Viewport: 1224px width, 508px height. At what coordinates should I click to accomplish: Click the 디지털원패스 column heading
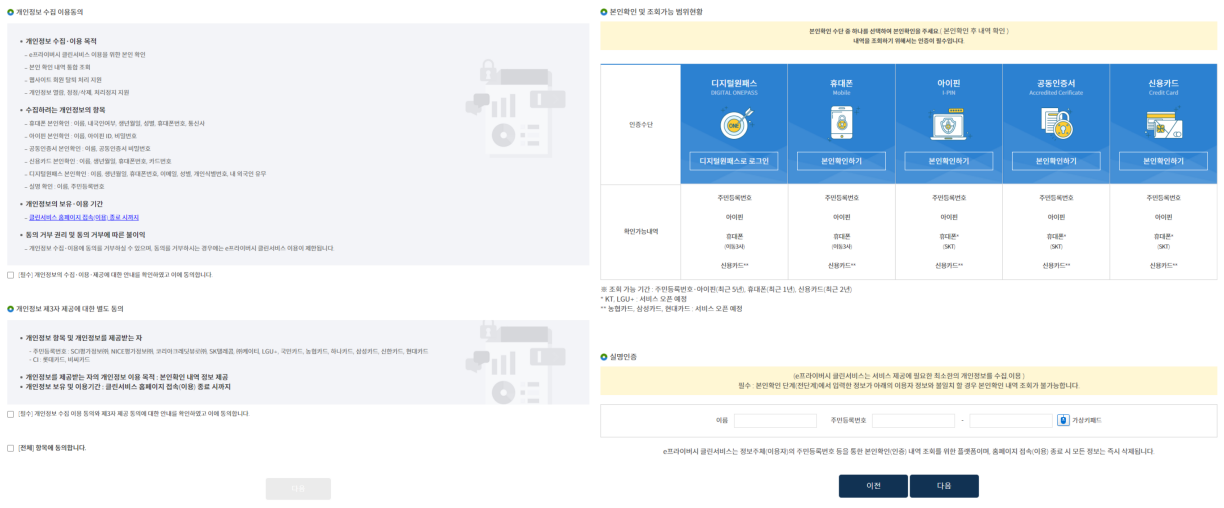click(733, 85)
